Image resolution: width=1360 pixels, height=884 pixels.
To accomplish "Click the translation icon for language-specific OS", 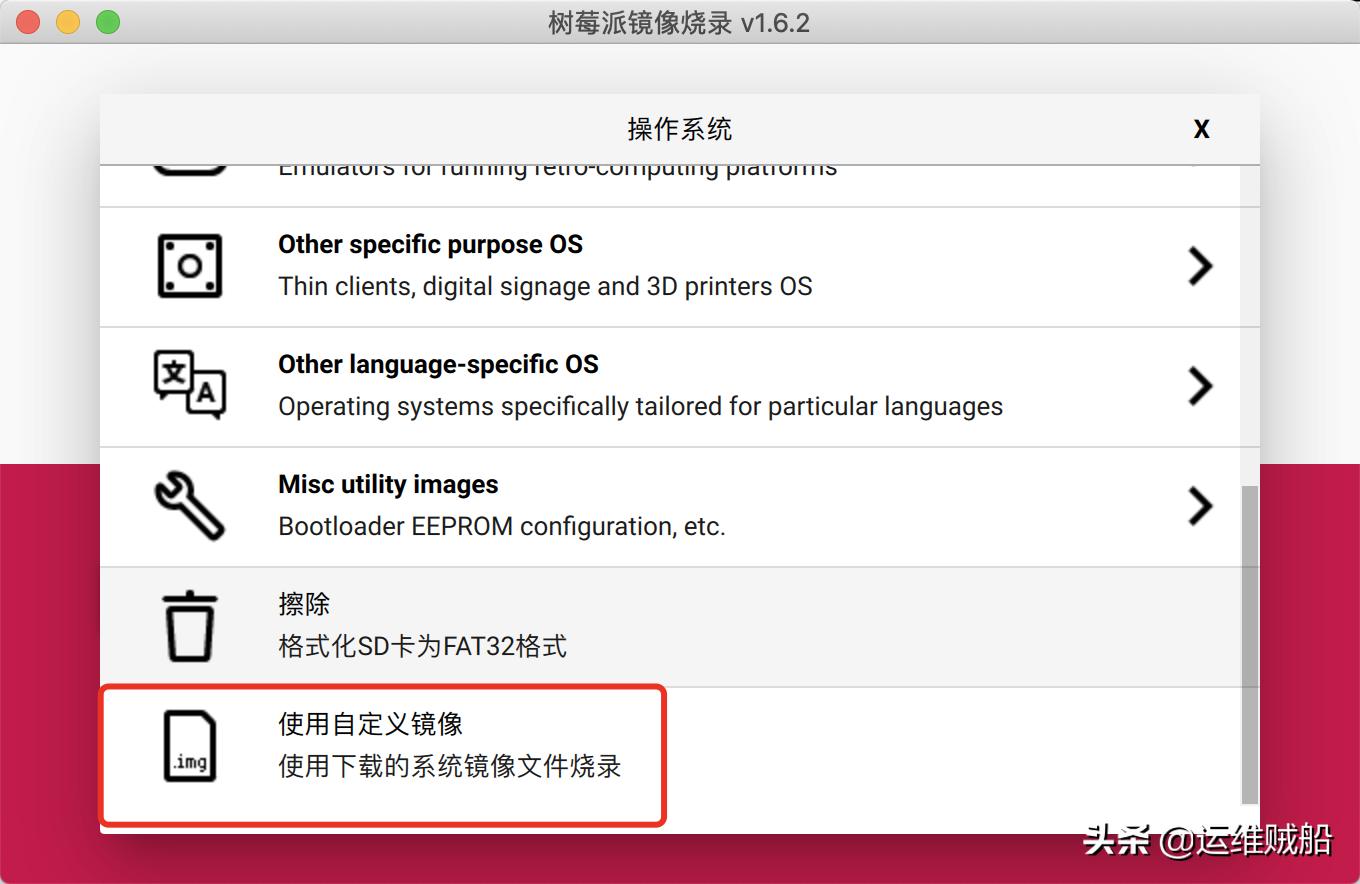I will pyautogui.click(x=189, y=385).
